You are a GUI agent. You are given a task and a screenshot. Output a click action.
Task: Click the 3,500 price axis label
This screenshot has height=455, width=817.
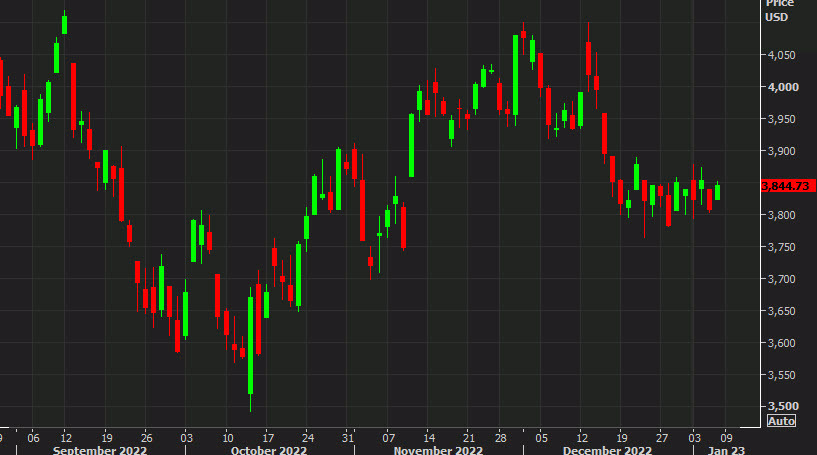pyautogui.click(x=781, y=406)
